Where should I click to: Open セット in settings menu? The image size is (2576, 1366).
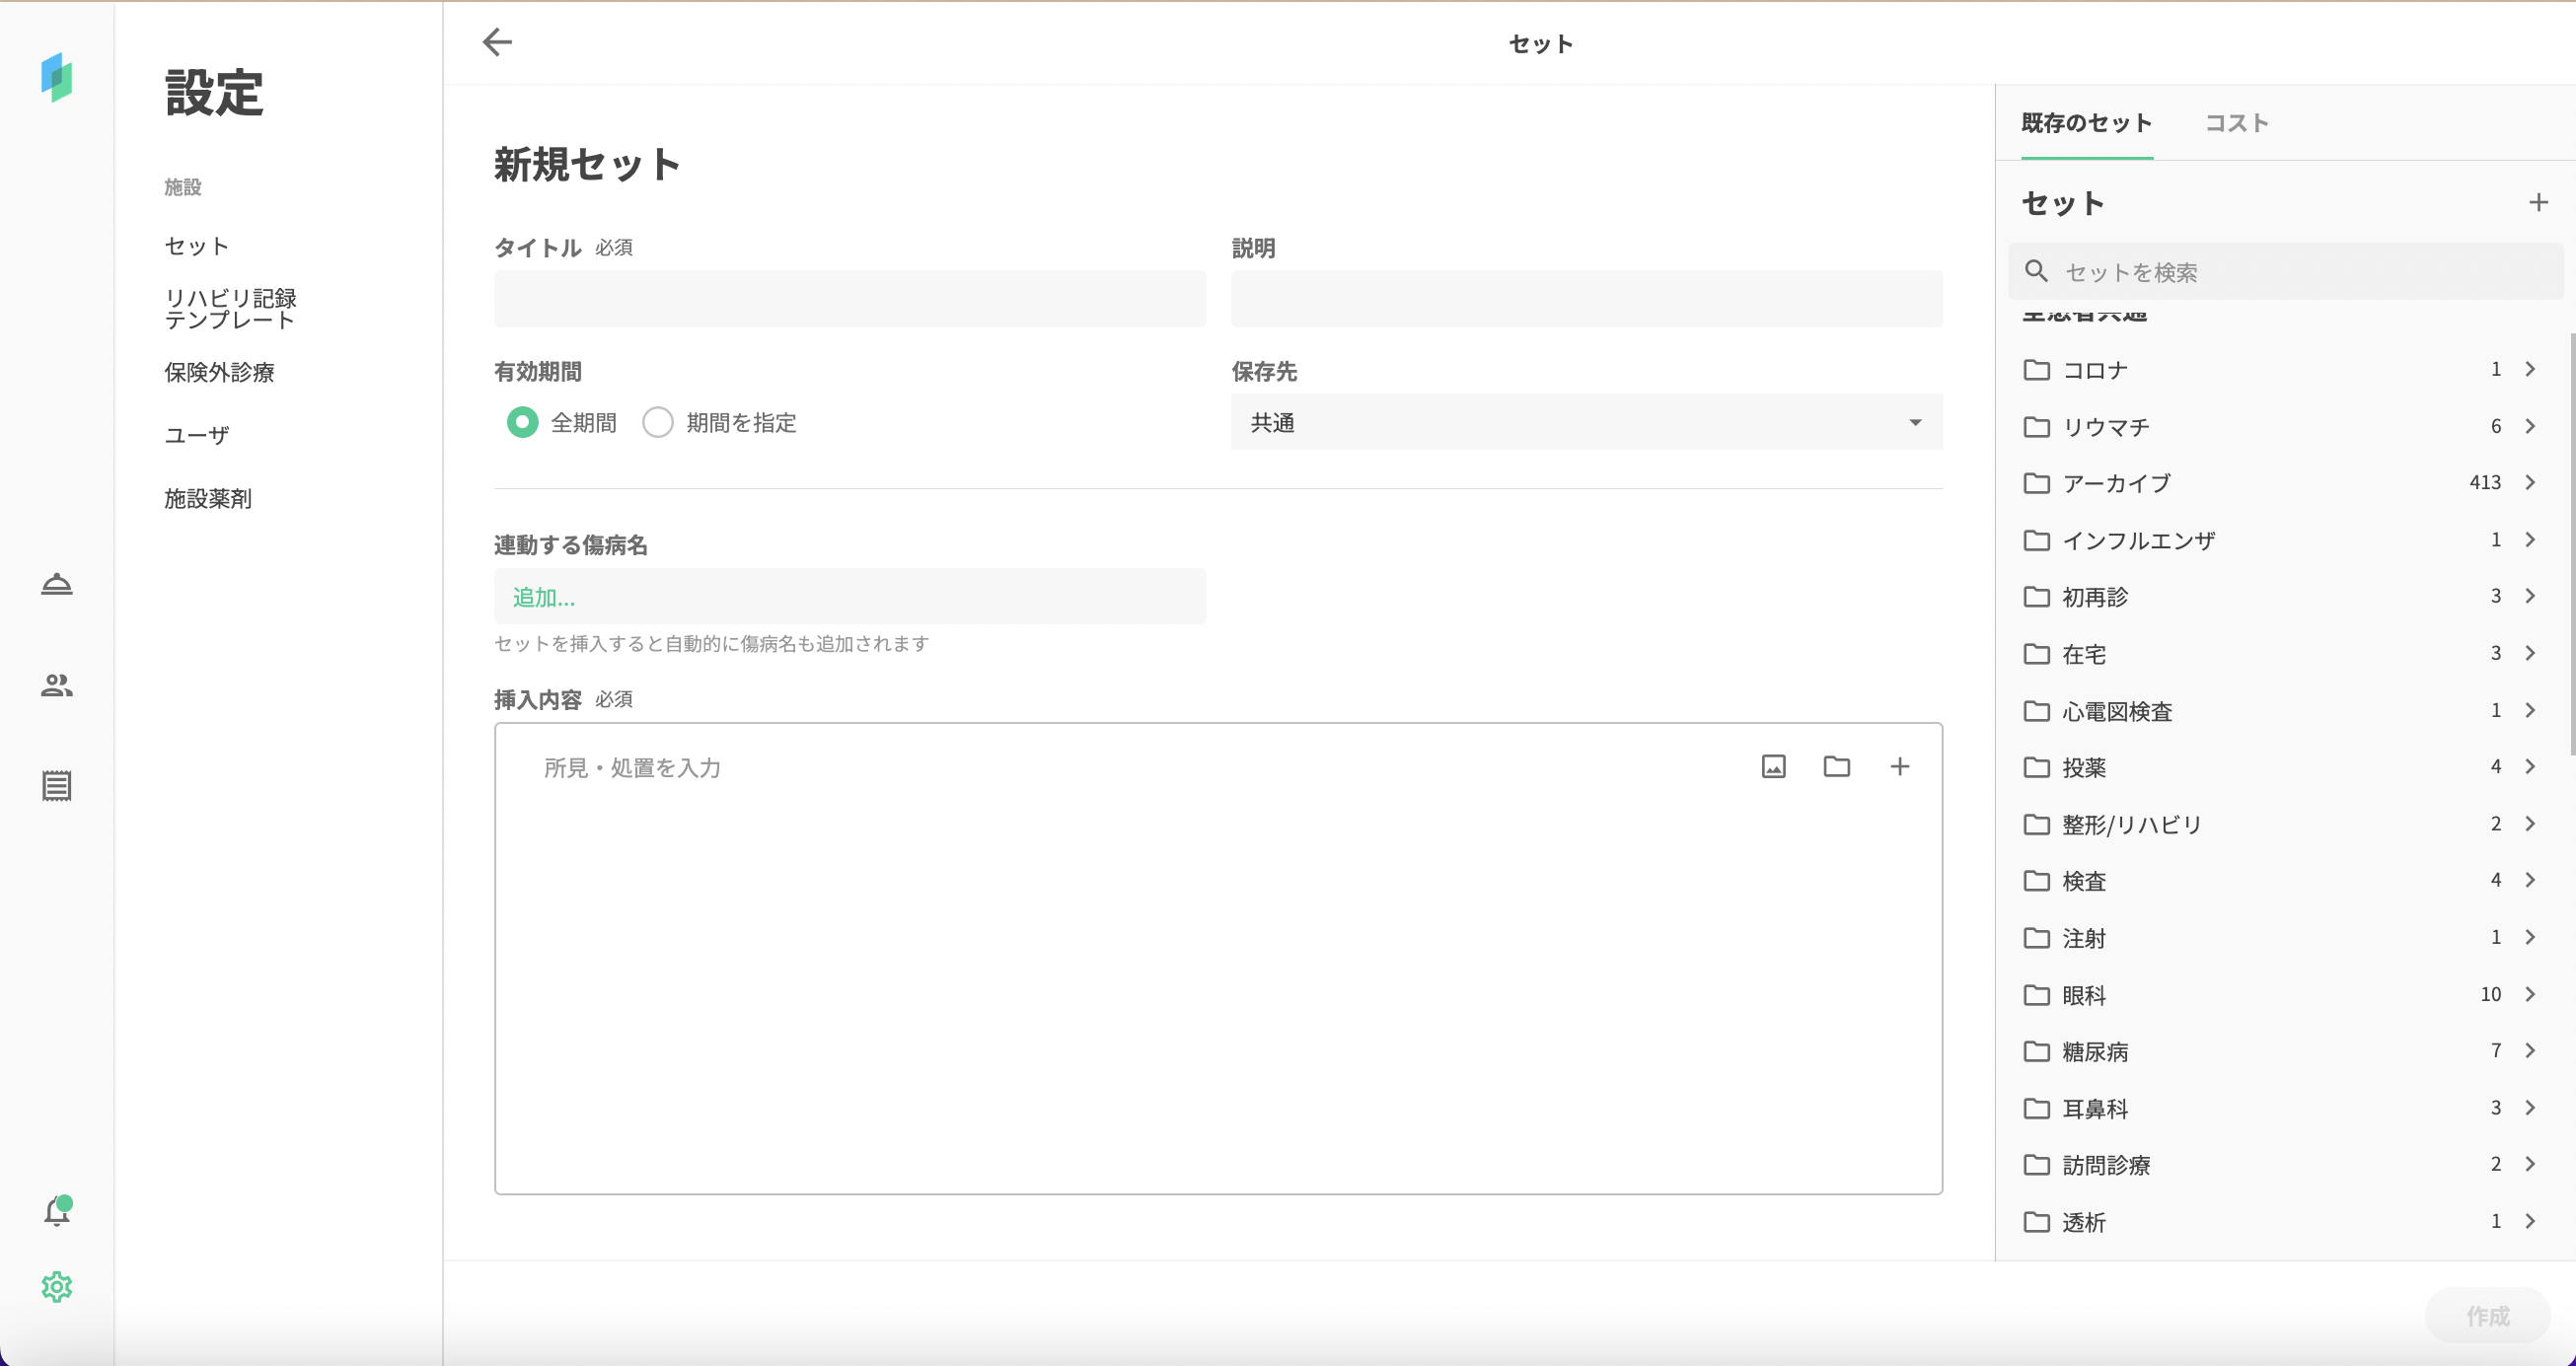coord(197,246)
